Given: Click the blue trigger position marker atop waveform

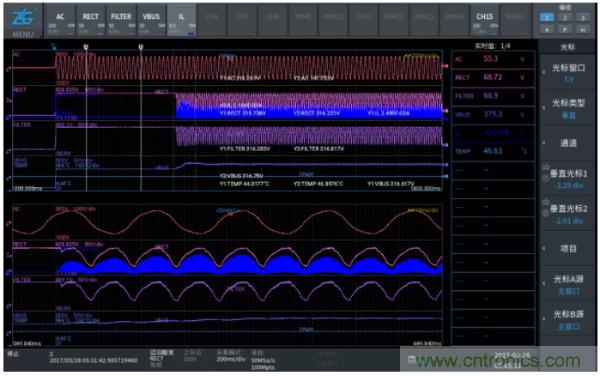Looking at the screenshot, I should [x=54, y=47].
